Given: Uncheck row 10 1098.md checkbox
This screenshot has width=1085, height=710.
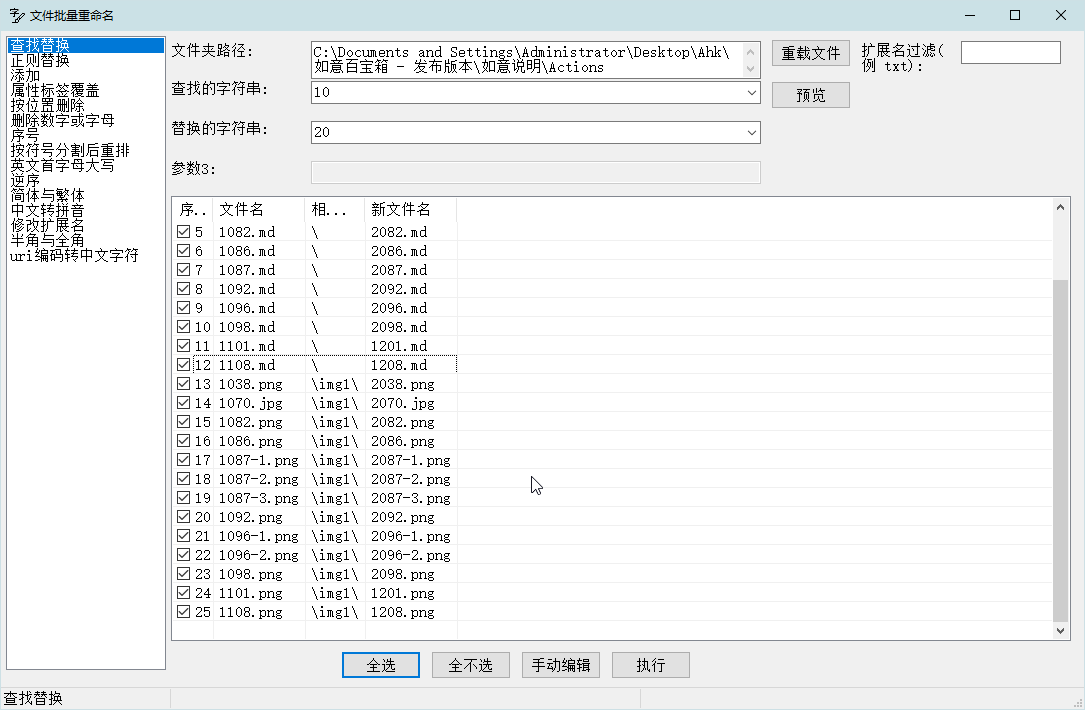Looking at the screenshot, I should pos(183,327).
